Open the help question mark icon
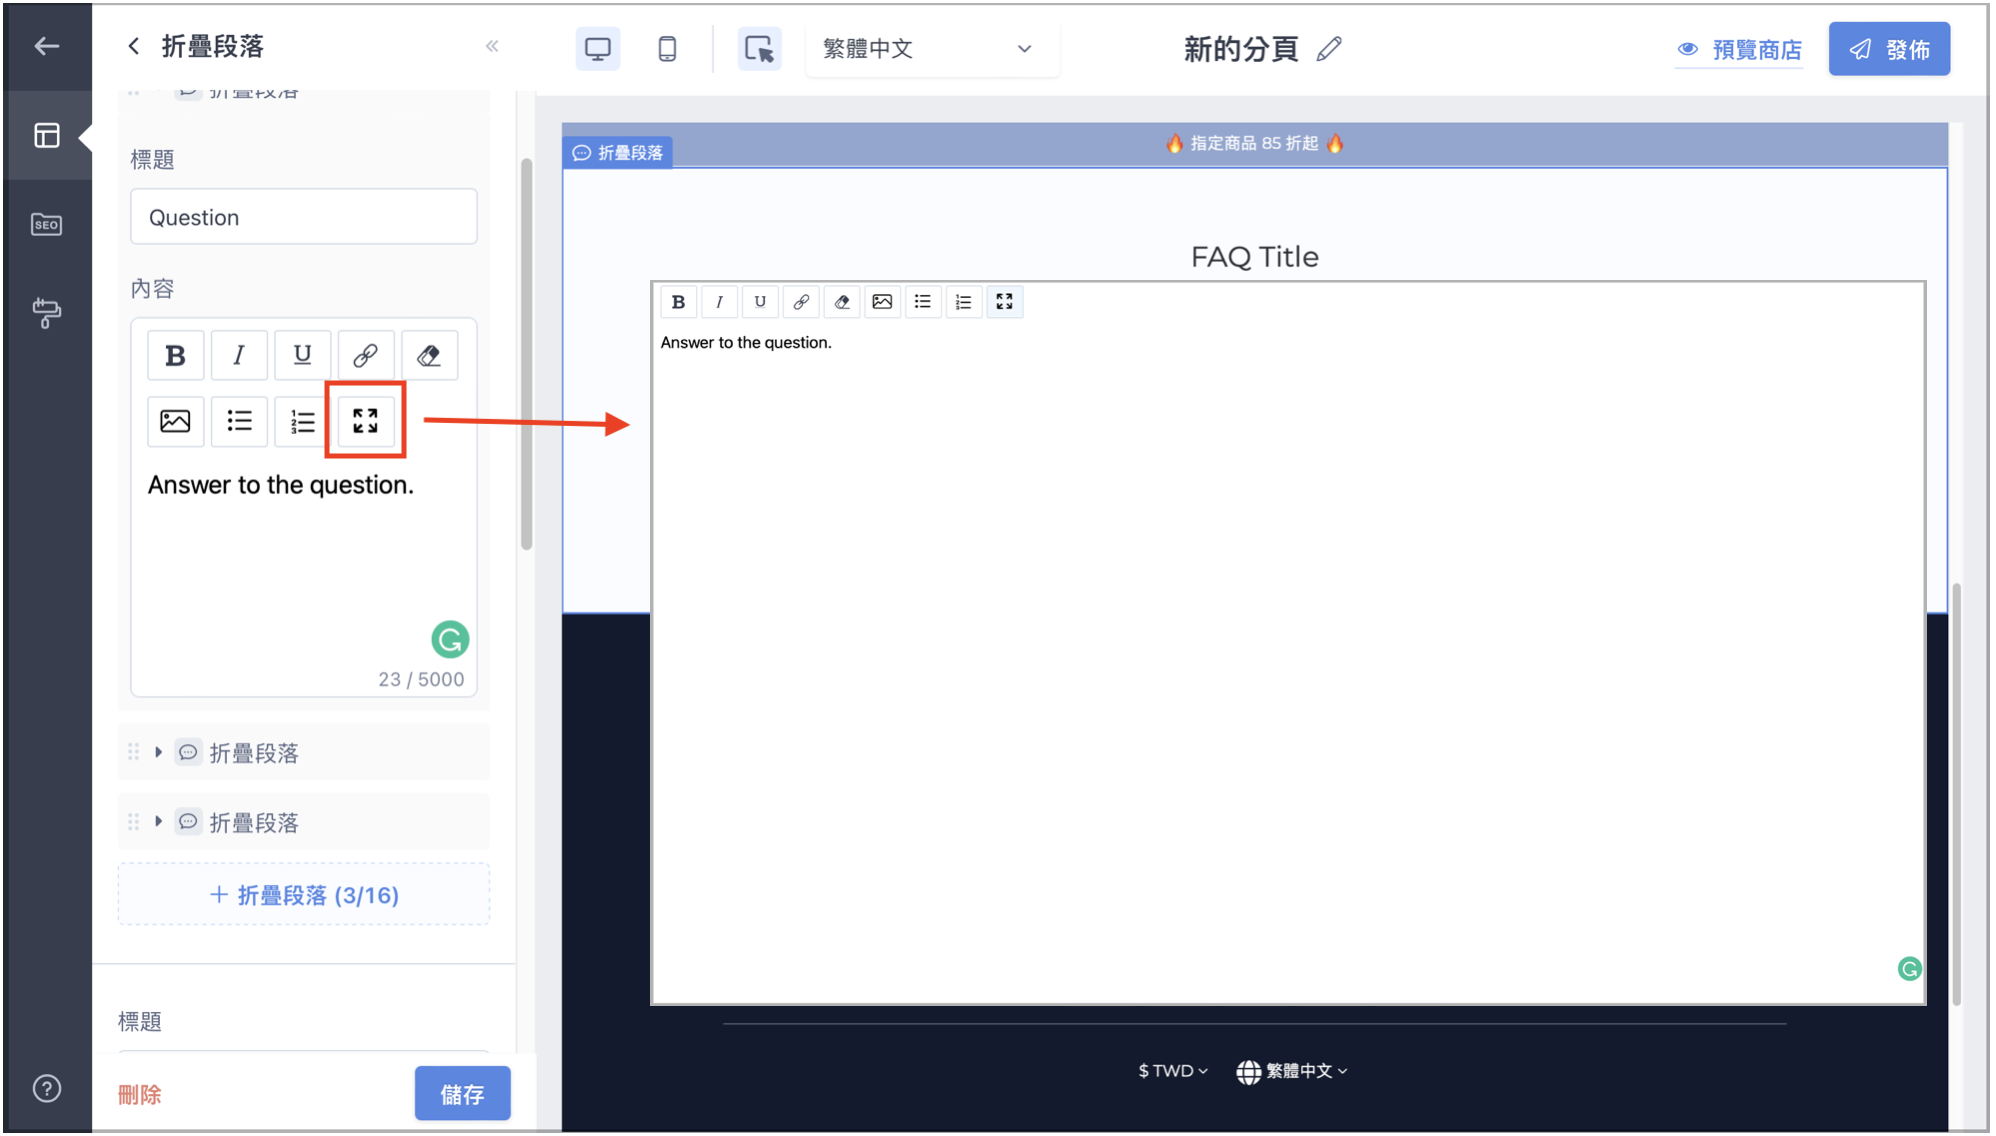The image size is (1996, 1136). tap(46, 1088)
